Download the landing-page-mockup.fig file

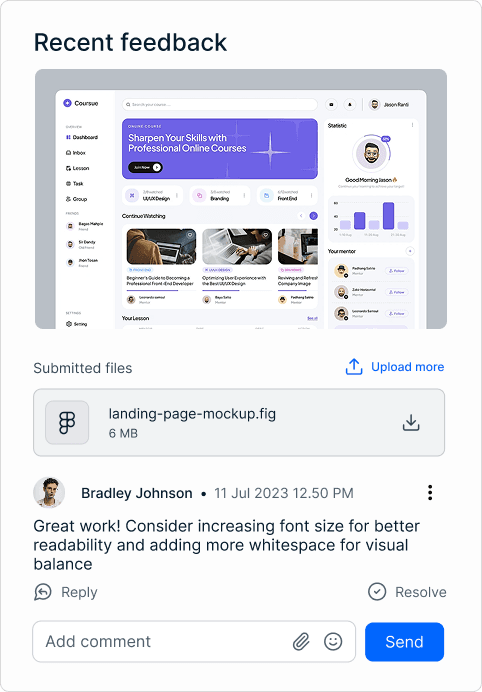pos(410,422)
